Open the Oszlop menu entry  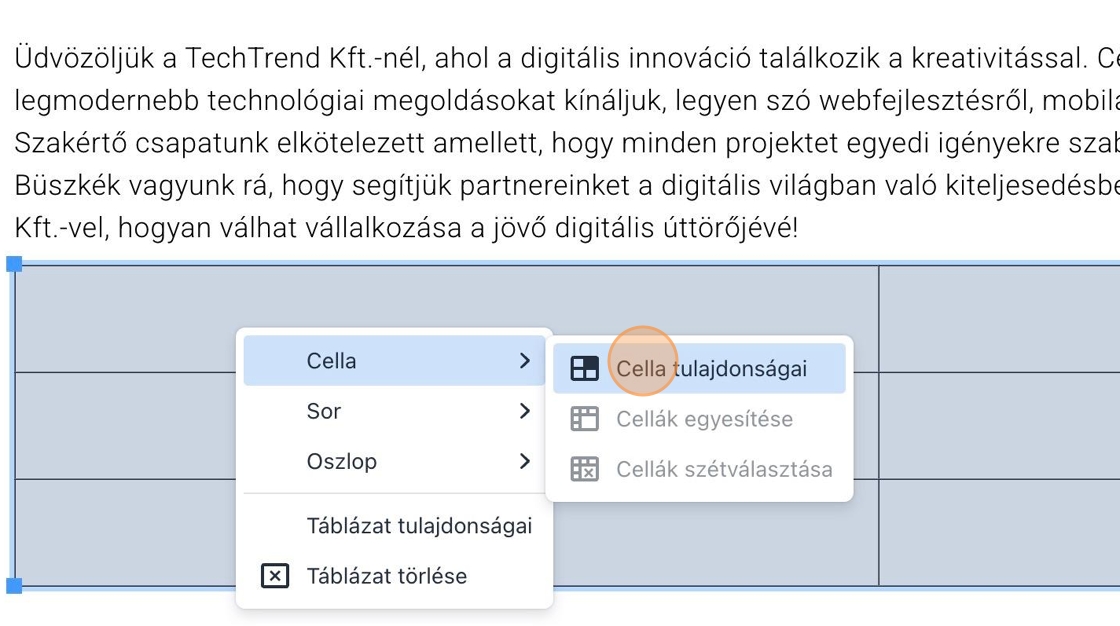(x=341, y=461)
